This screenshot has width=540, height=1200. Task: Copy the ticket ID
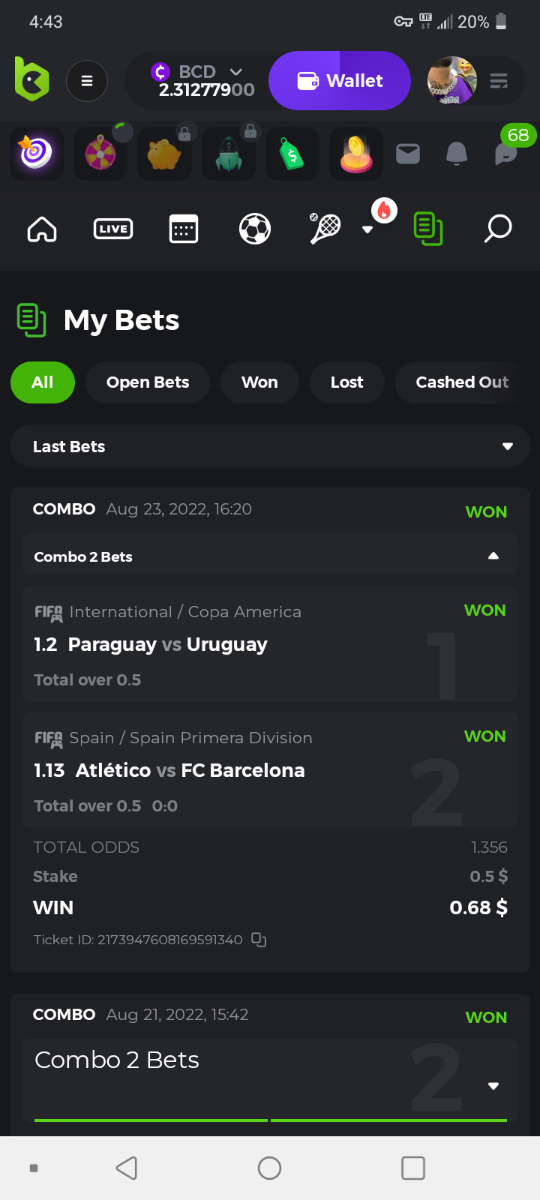pos(259,939)
